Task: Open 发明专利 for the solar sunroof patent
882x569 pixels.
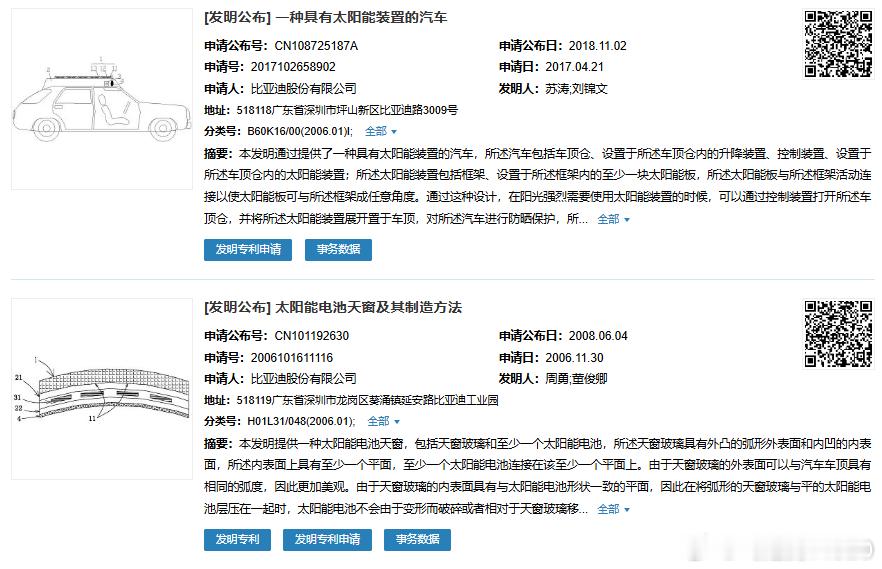Action: pos(237,540)
